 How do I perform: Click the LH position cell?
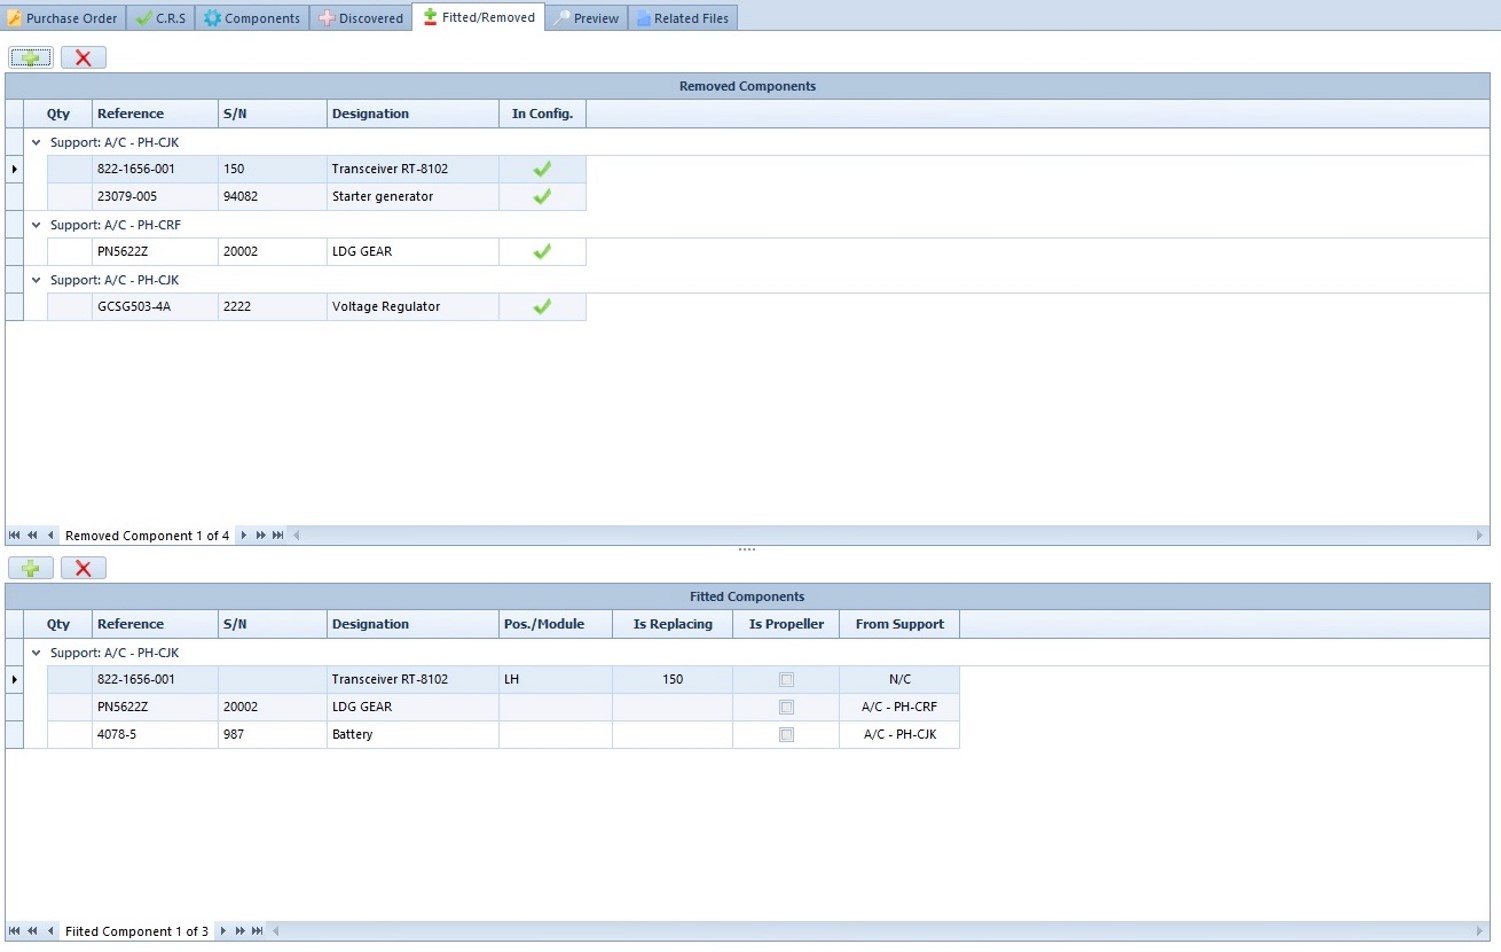[x=555, y=680]
